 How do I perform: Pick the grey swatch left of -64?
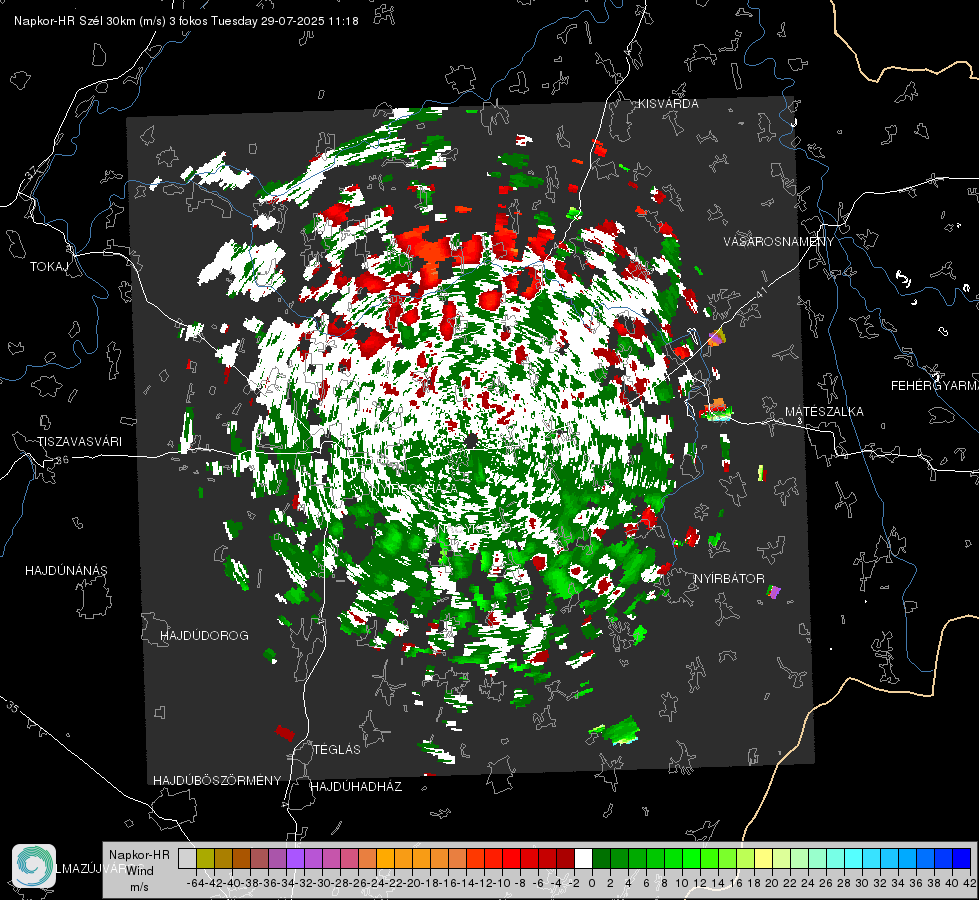[187, 859]
